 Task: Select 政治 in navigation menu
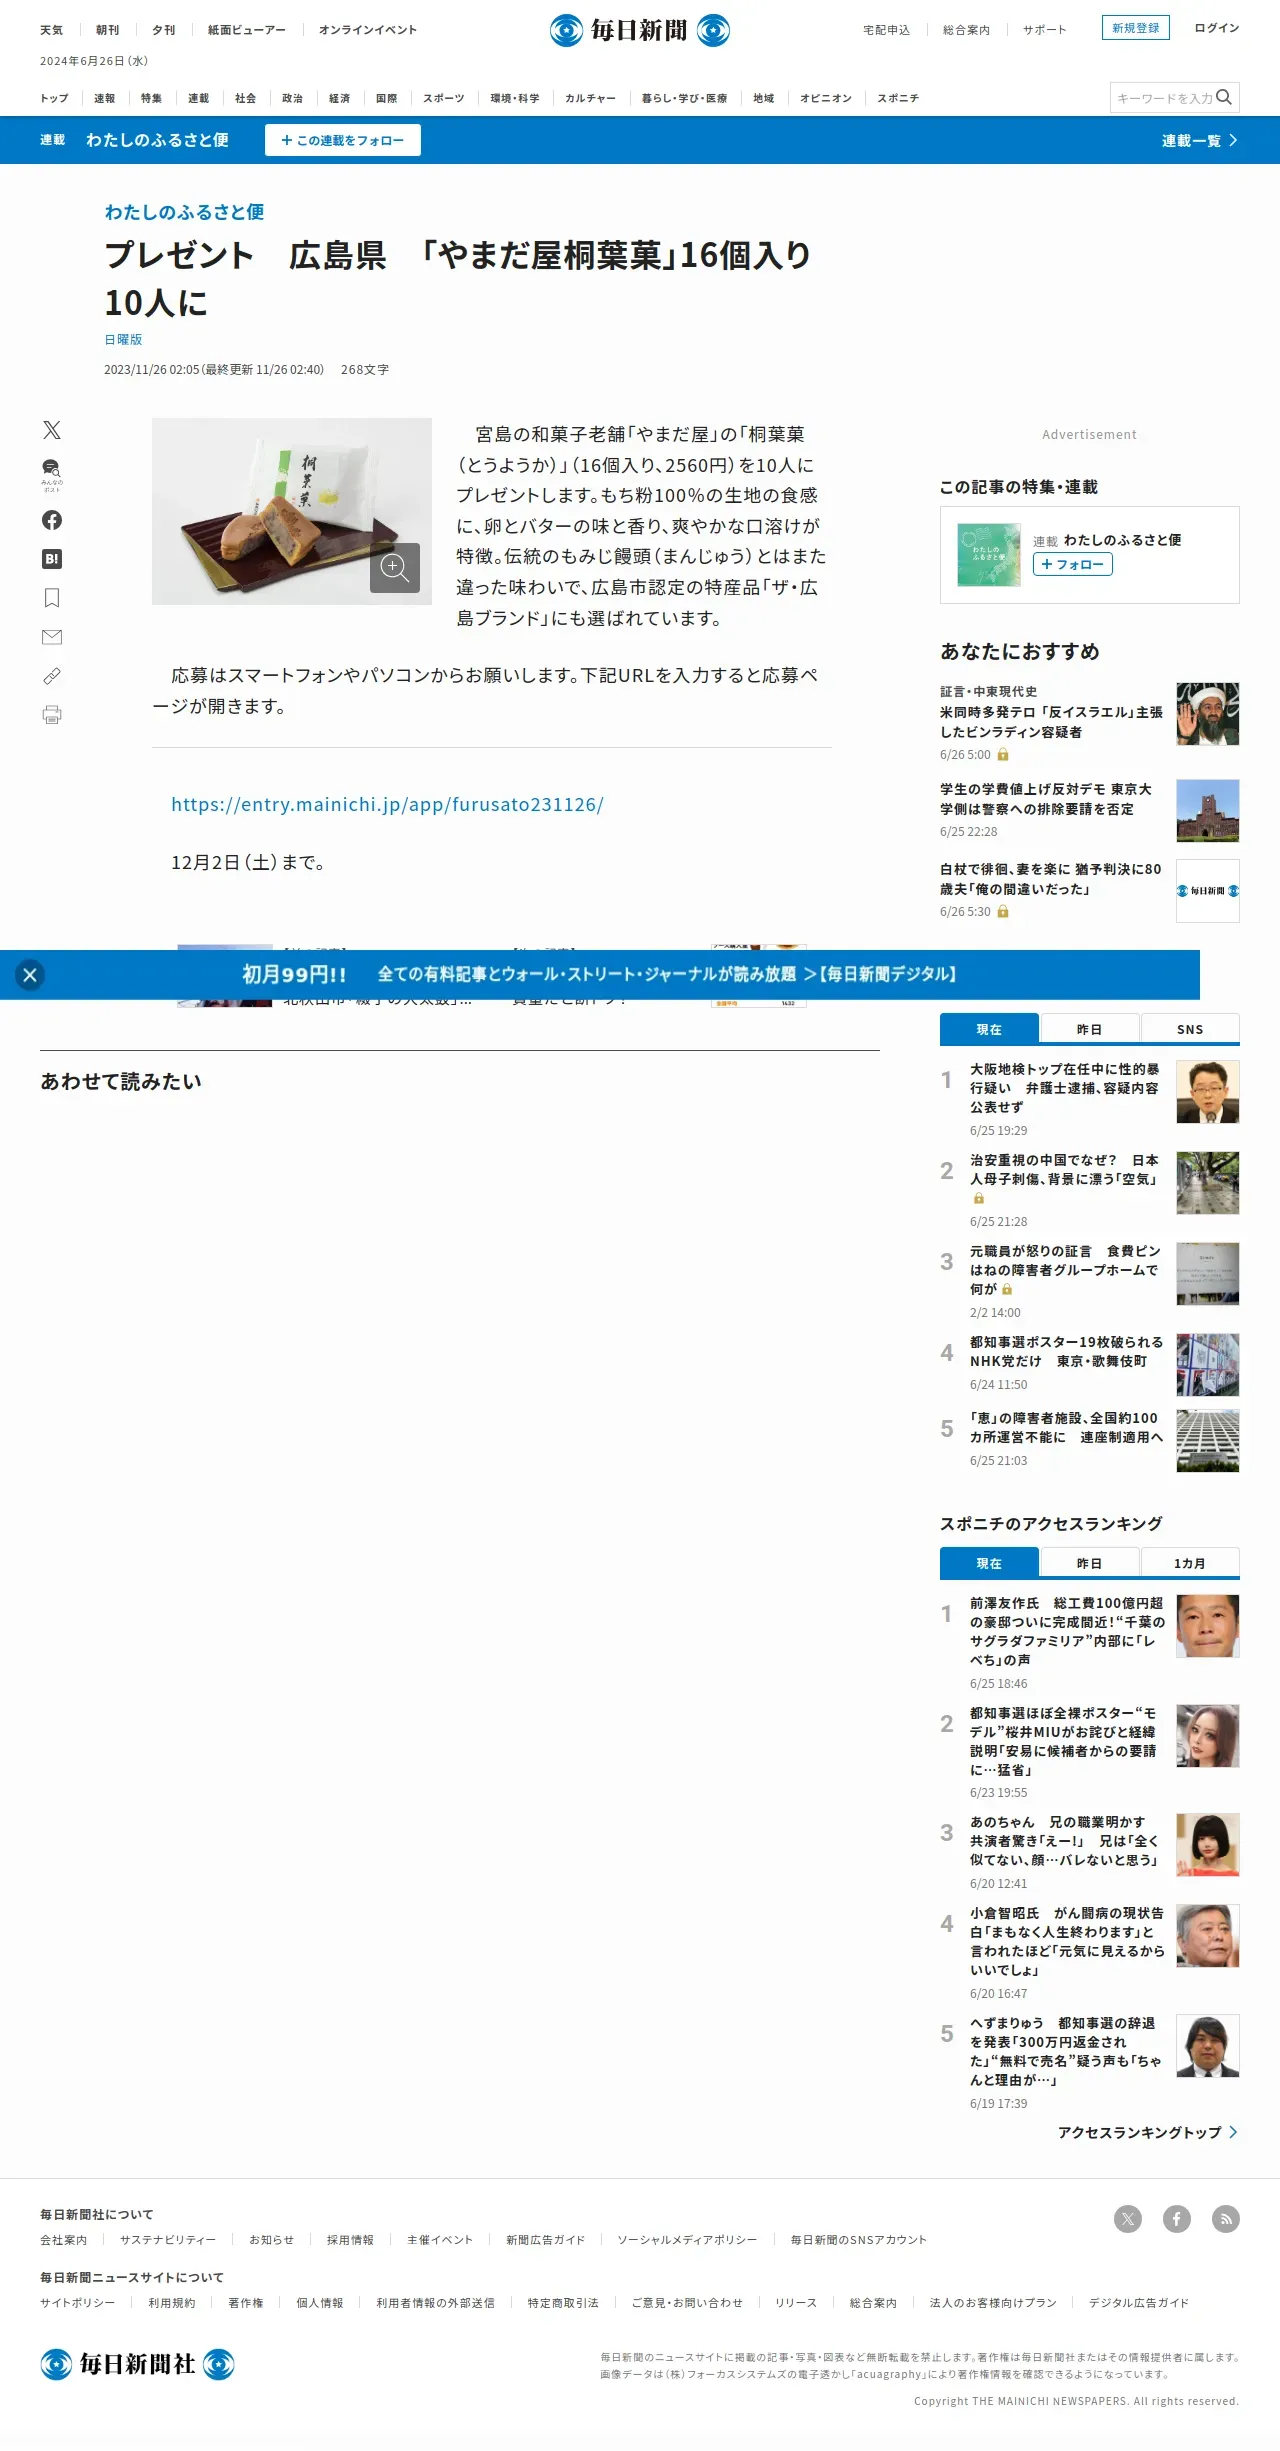coord(293,98)
